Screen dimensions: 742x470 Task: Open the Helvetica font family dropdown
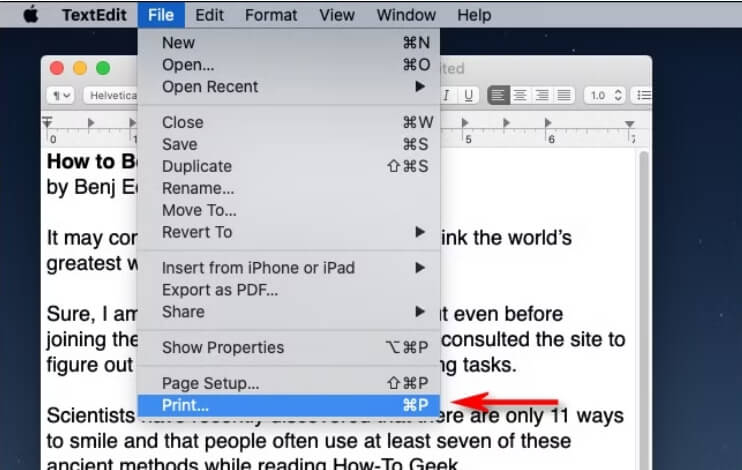111,96
